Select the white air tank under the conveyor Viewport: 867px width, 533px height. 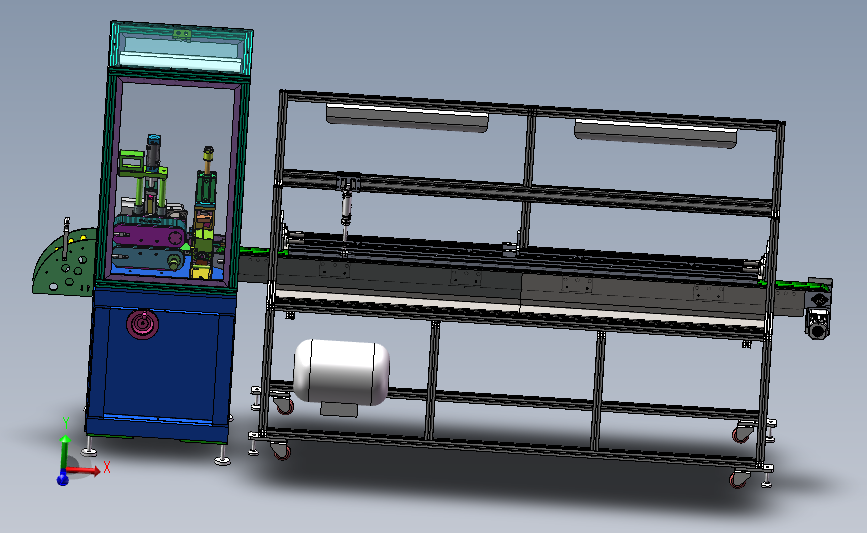(x=341, y=373)
